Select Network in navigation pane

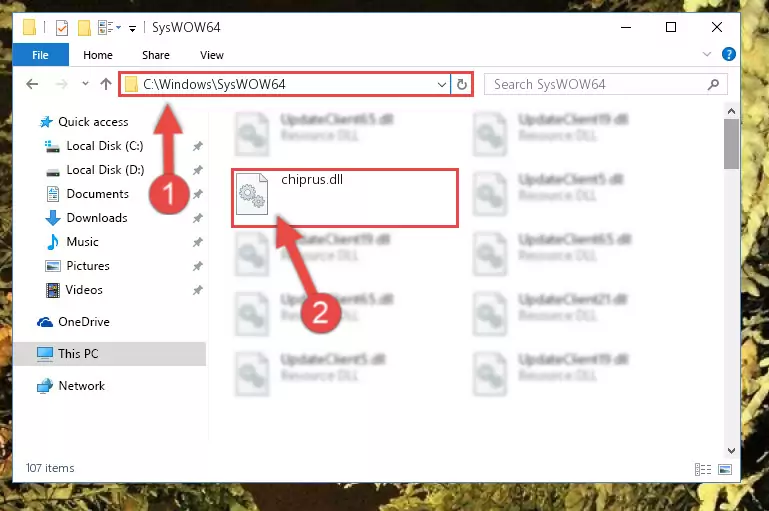tap(81, 386)
